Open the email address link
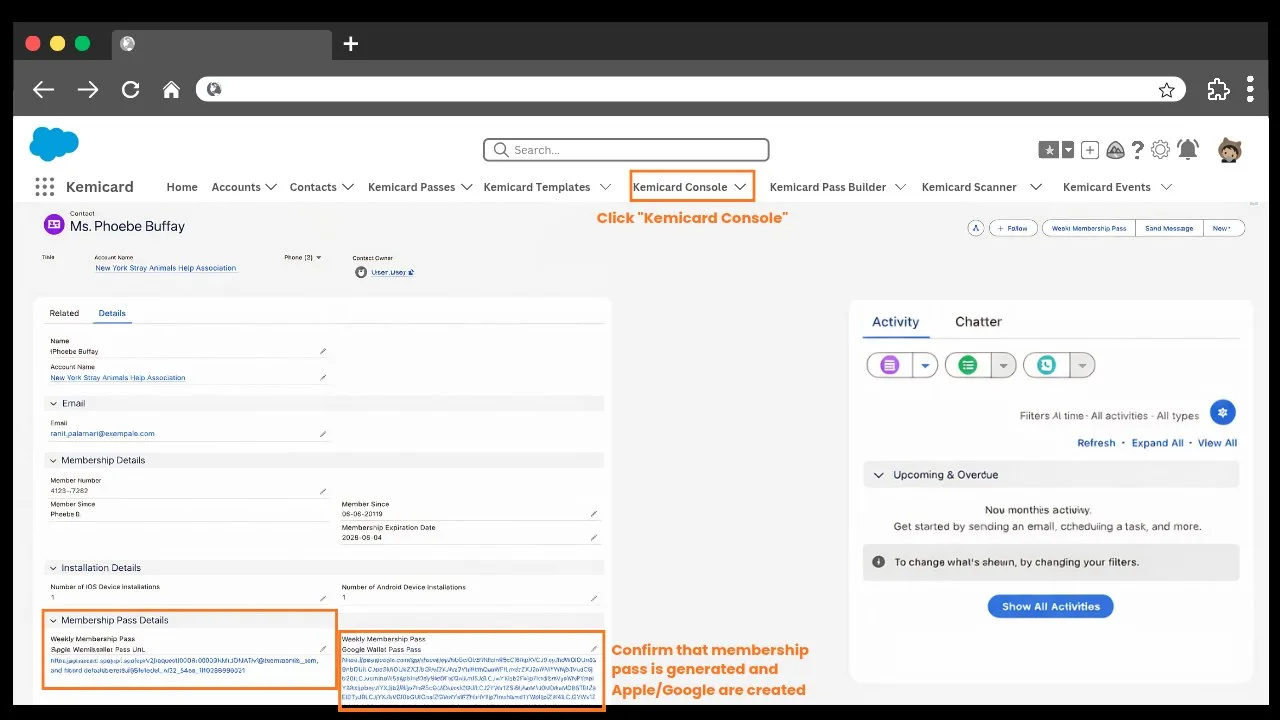 (102, 434)
